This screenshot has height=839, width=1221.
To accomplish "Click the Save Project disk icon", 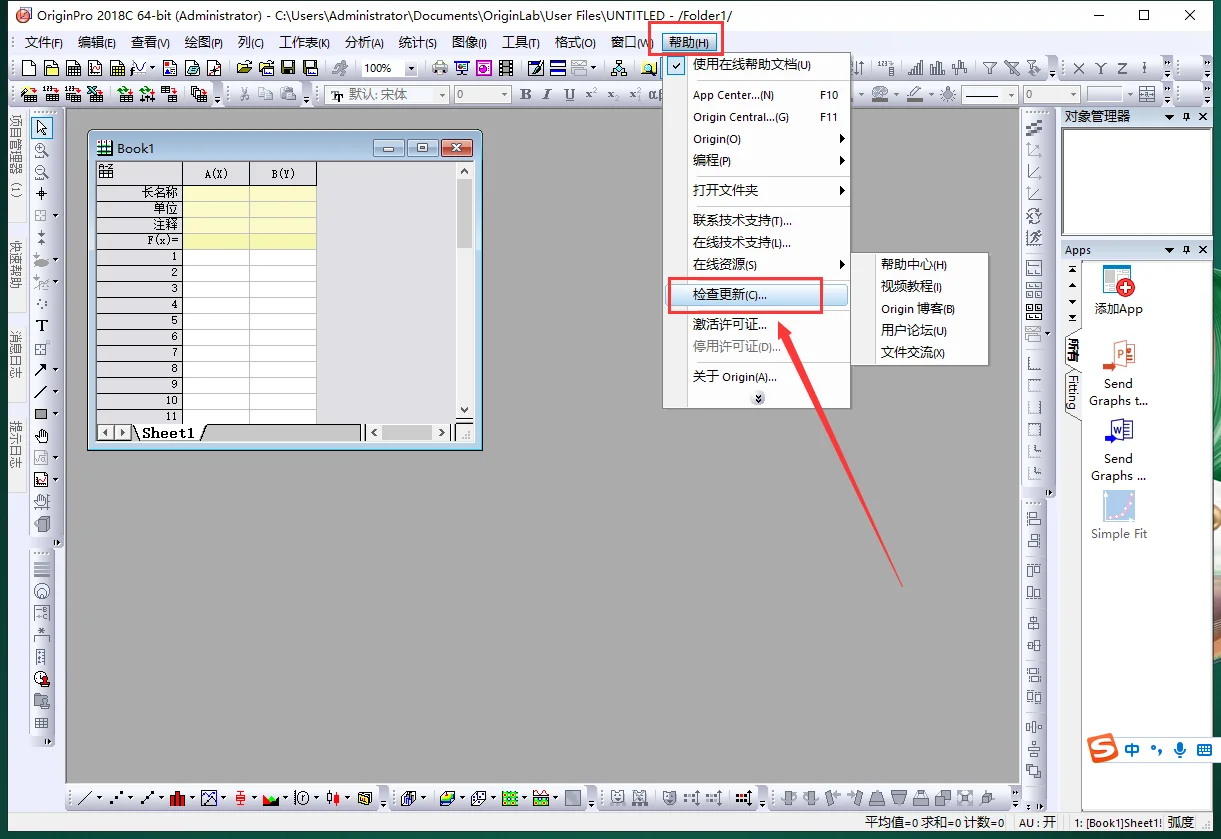I will tap(288, 68).
